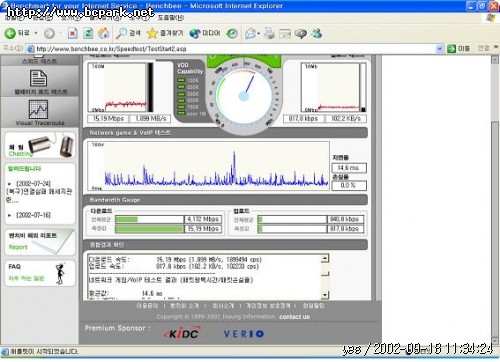This screenshot has width=500, height=362.
Task: Open the address bar dropdown arrow
Action: pyautogui.click(x=440, y=49)
